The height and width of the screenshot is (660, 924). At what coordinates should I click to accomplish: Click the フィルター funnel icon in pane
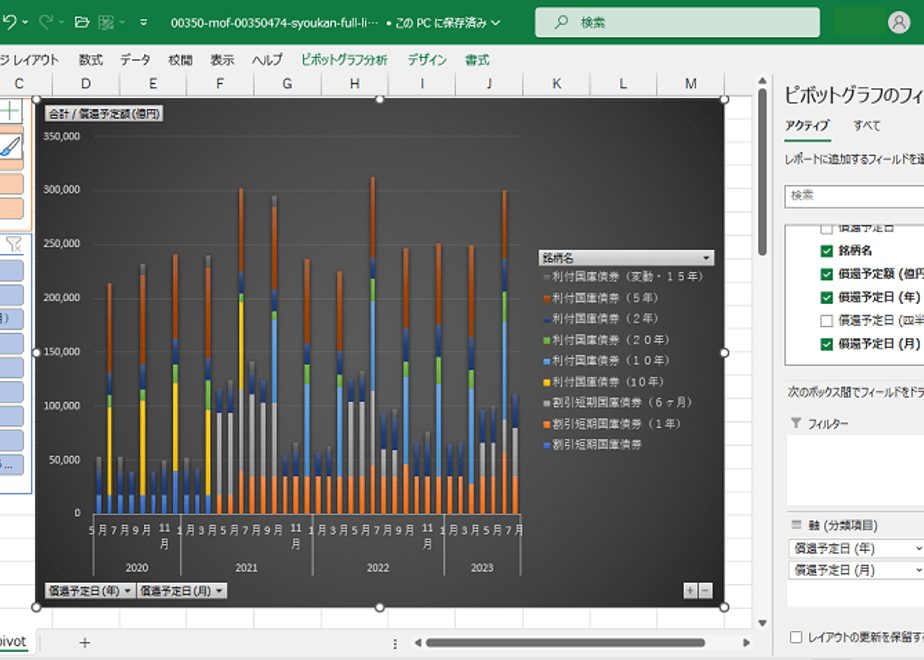click(x=796, y=423)
